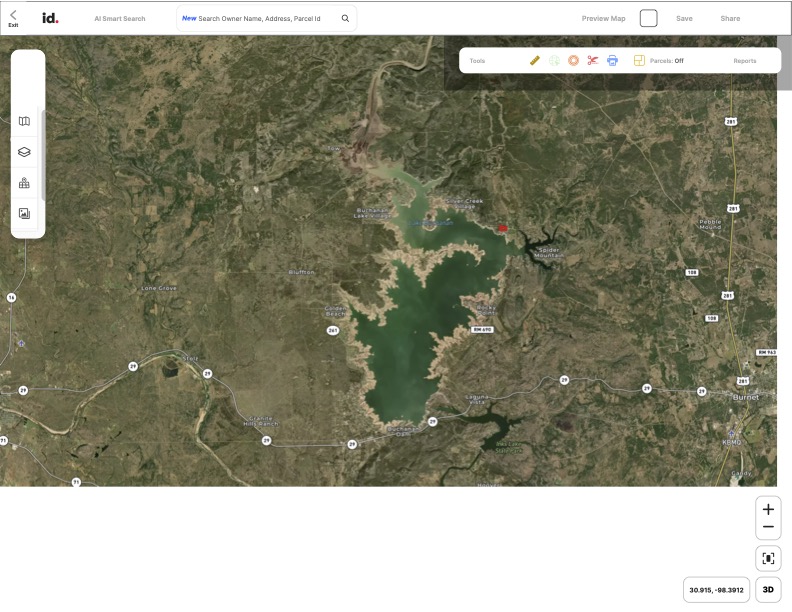Viewport: 792px width, 612px height.
Task: Switch the map to 3D view
Action: point(768,590)
